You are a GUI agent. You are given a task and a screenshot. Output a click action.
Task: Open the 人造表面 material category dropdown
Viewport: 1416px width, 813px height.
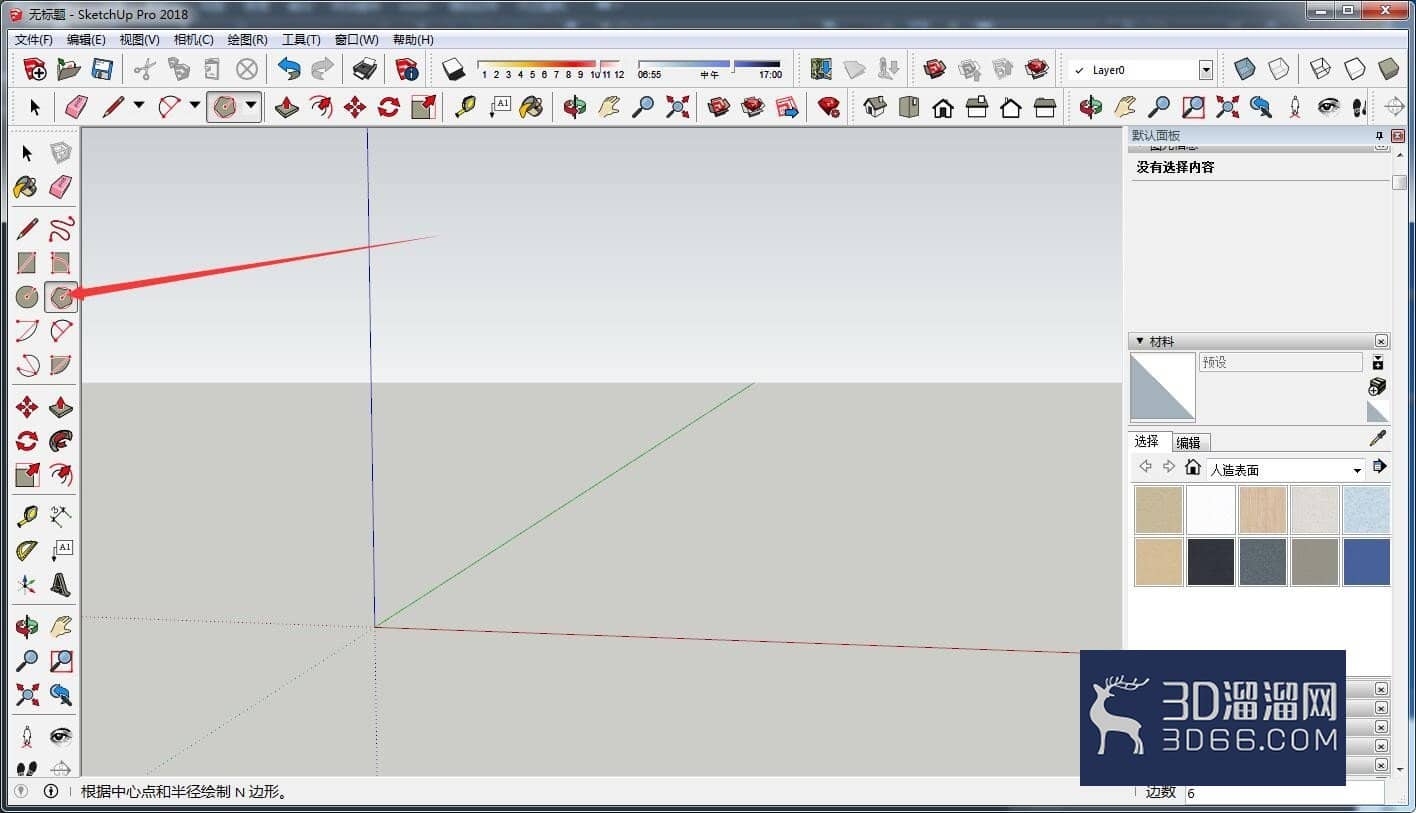pyautogui.click(x=1357, y=470)
